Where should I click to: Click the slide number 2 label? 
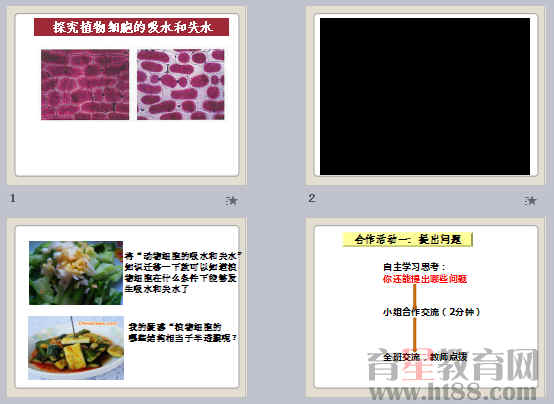point(311,198)
